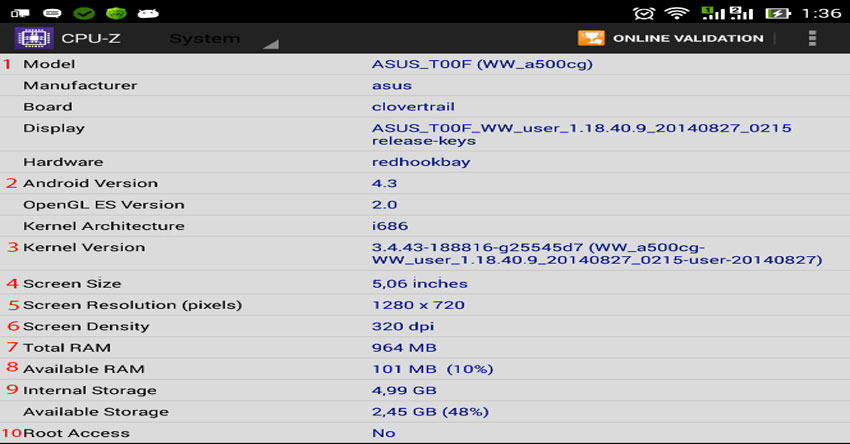This screenshot has height=444, width=850.
Task: Open the System tab dropdown
Action: [x=223, y=39]
